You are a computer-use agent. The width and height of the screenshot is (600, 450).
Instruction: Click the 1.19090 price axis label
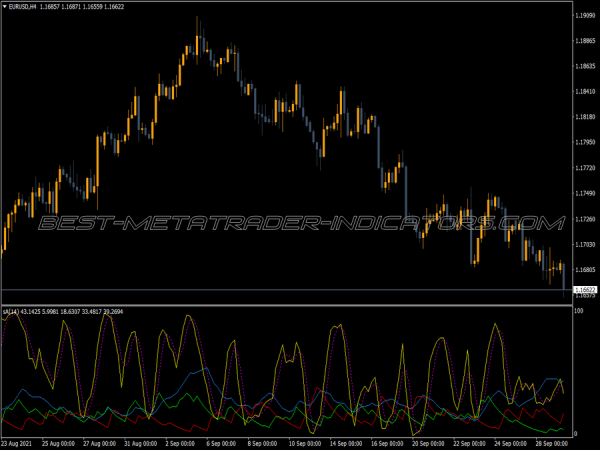(x=585, y=15)
